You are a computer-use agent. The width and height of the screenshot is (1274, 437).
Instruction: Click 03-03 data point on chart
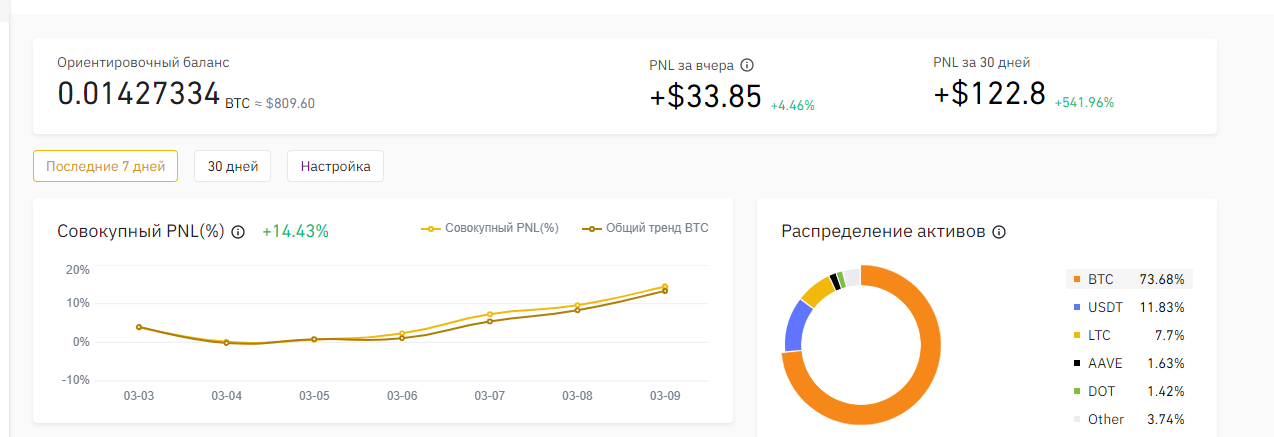(139, 327)
